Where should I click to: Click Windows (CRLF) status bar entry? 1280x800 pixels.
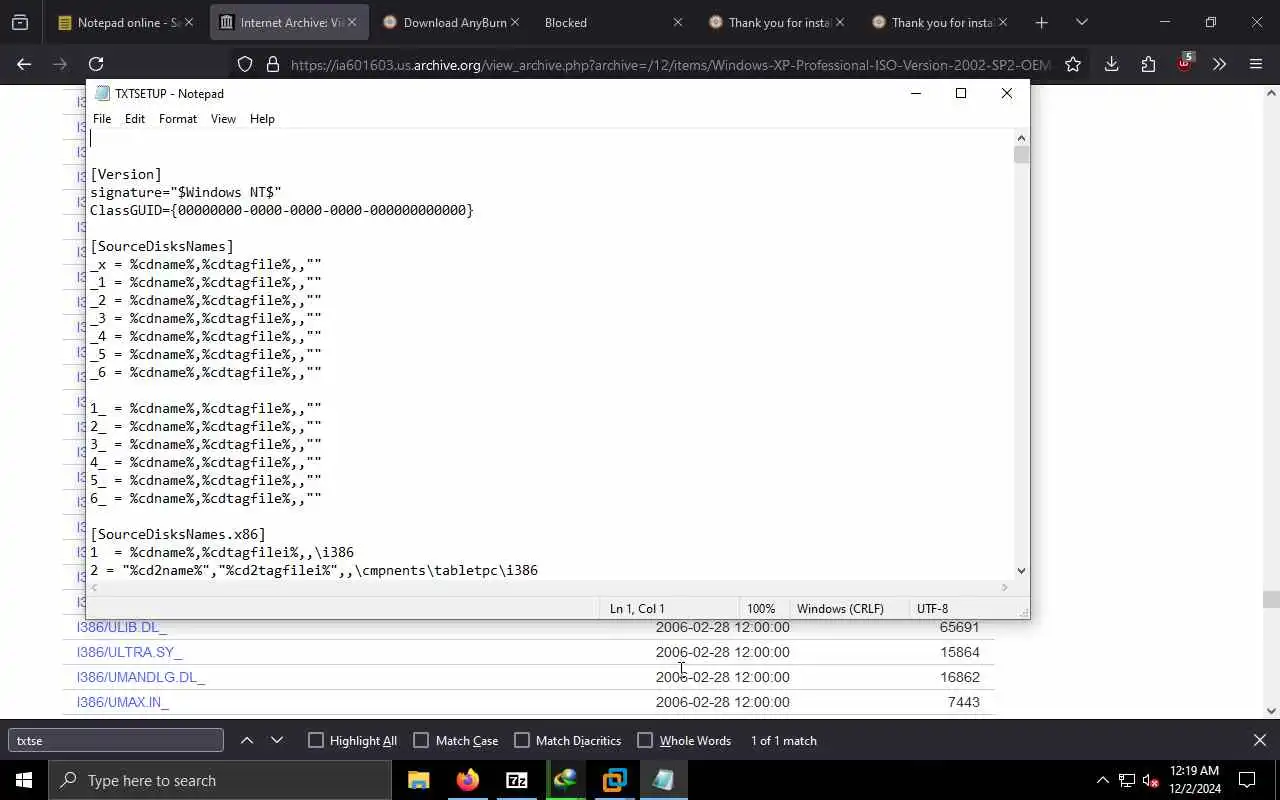[840, 608]
